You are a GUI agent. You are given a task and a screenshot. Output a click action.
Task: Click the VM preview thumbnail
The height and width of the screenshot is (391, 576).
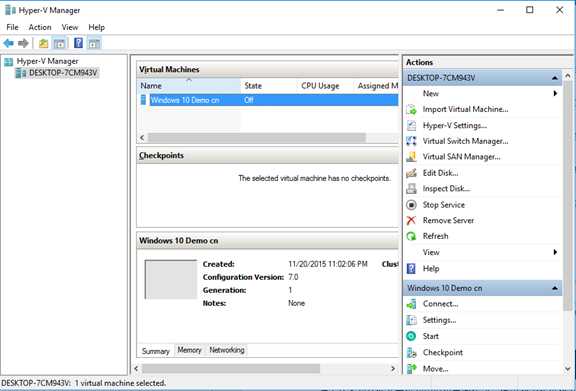171,279
